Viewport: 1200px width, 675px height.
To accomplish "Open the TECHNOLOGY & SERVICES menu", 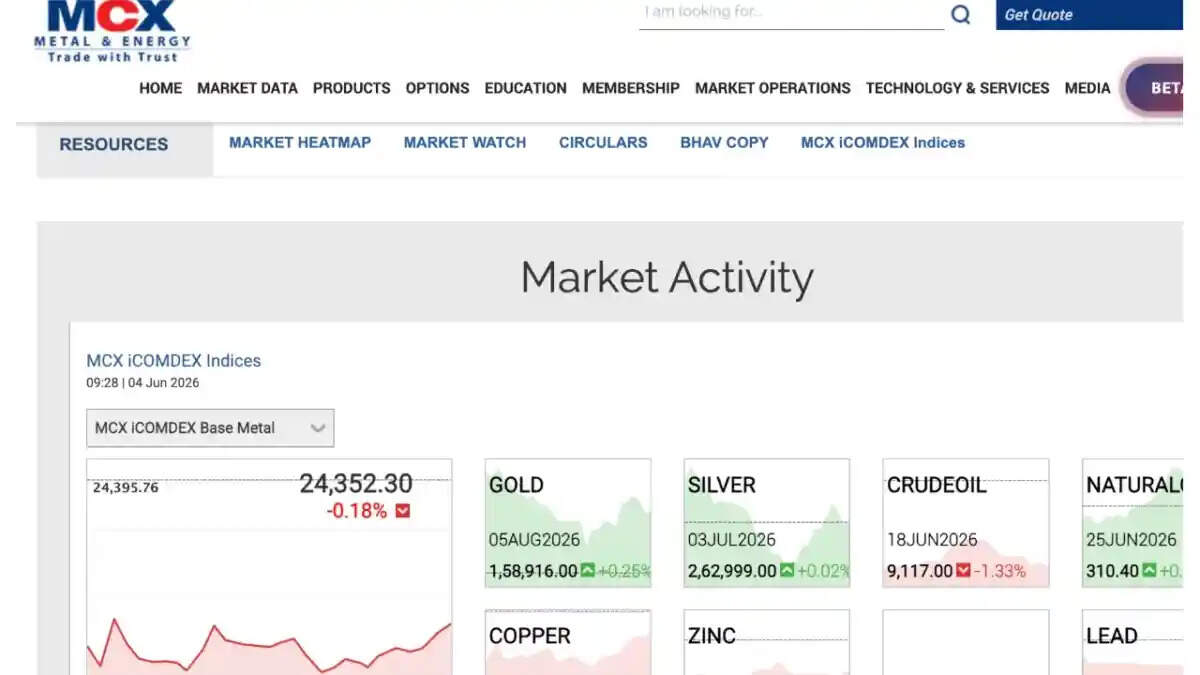I will 957,88.
